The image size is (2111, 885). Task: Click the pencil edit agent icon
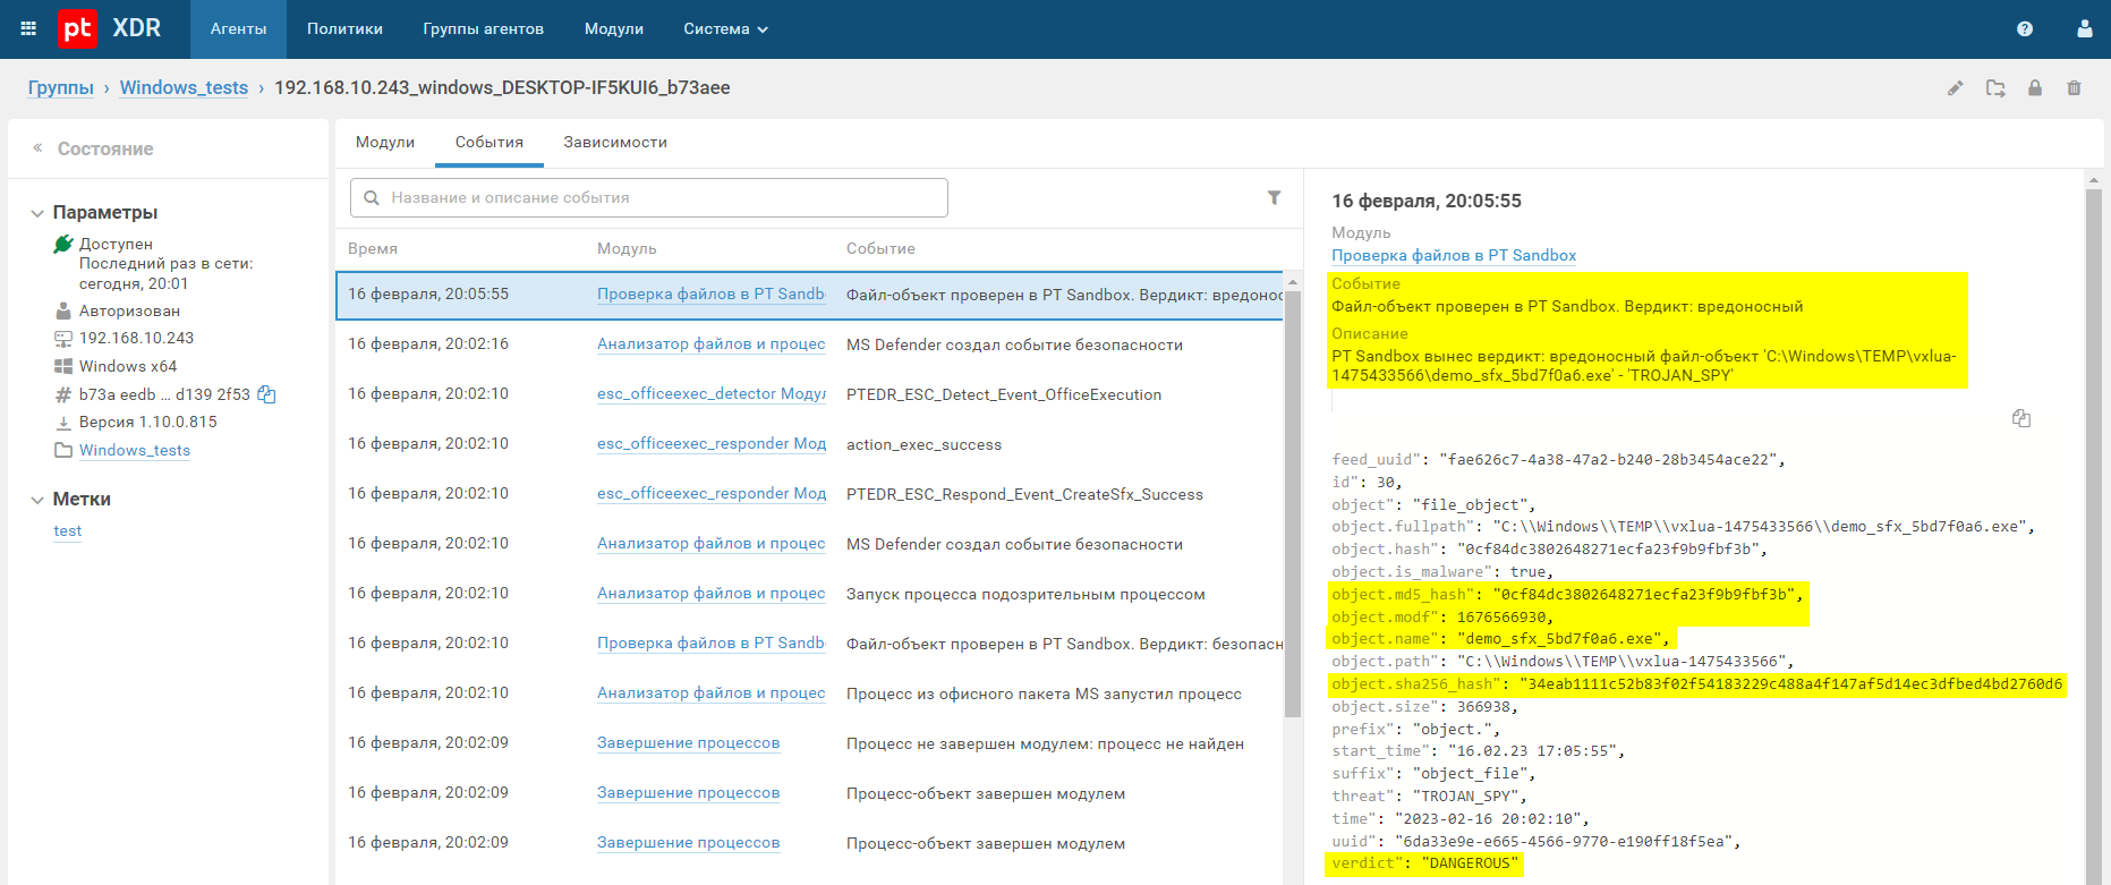(1955, 88)
